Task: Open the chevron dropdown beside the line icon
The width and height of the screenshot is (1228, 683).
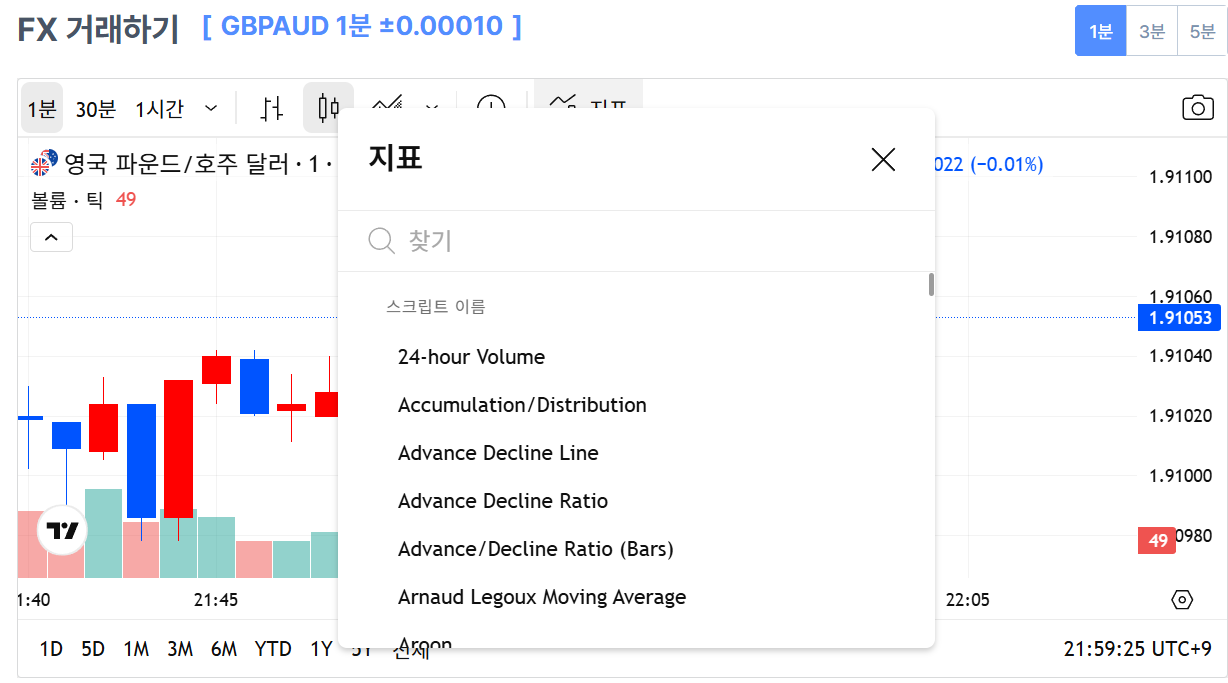Action: pos(430,108)
